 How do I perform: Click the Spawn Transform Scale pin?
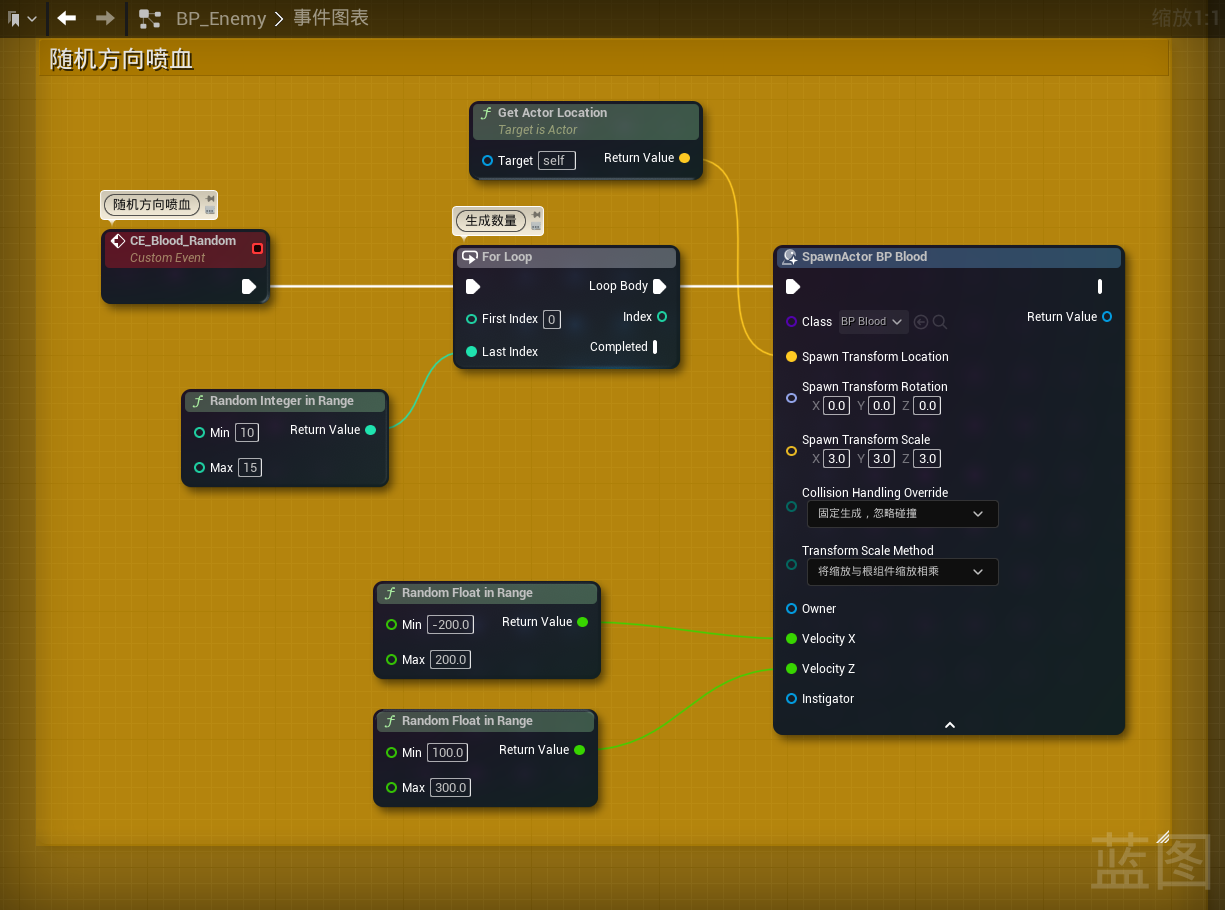click(792, 451)
